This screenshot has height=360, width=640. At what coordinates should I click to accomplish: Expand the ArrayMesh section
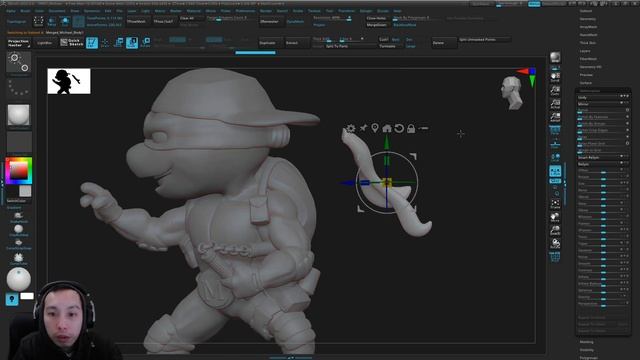click(x=588, y=27)
